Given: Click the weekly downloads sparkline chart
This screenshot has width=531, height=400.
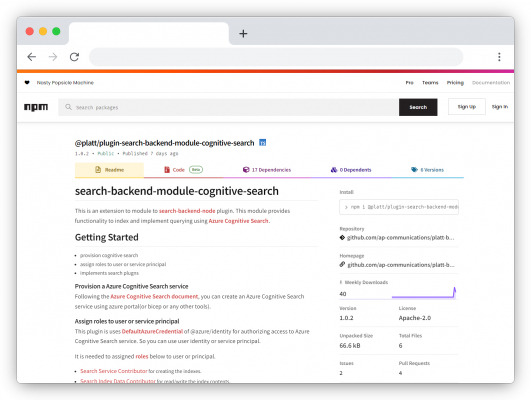Looking at the screenshot, I should click(x=424, y=293).
